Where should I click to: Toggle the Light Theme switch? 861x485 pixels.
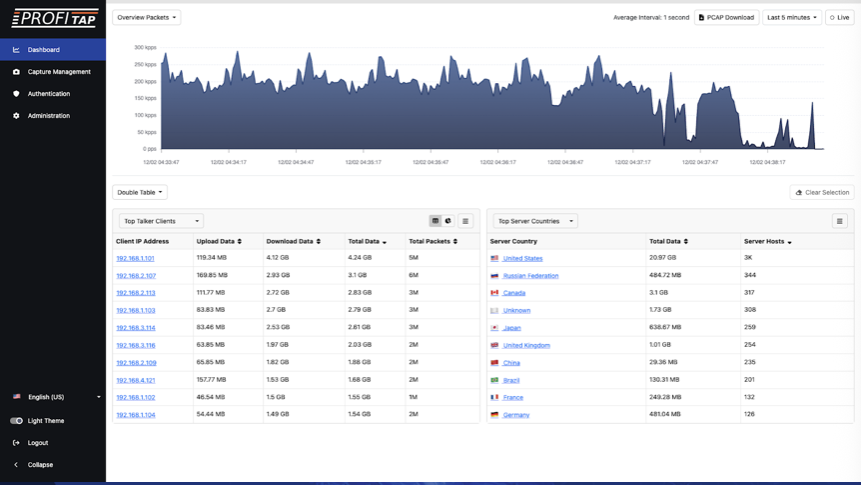[17, 421]
